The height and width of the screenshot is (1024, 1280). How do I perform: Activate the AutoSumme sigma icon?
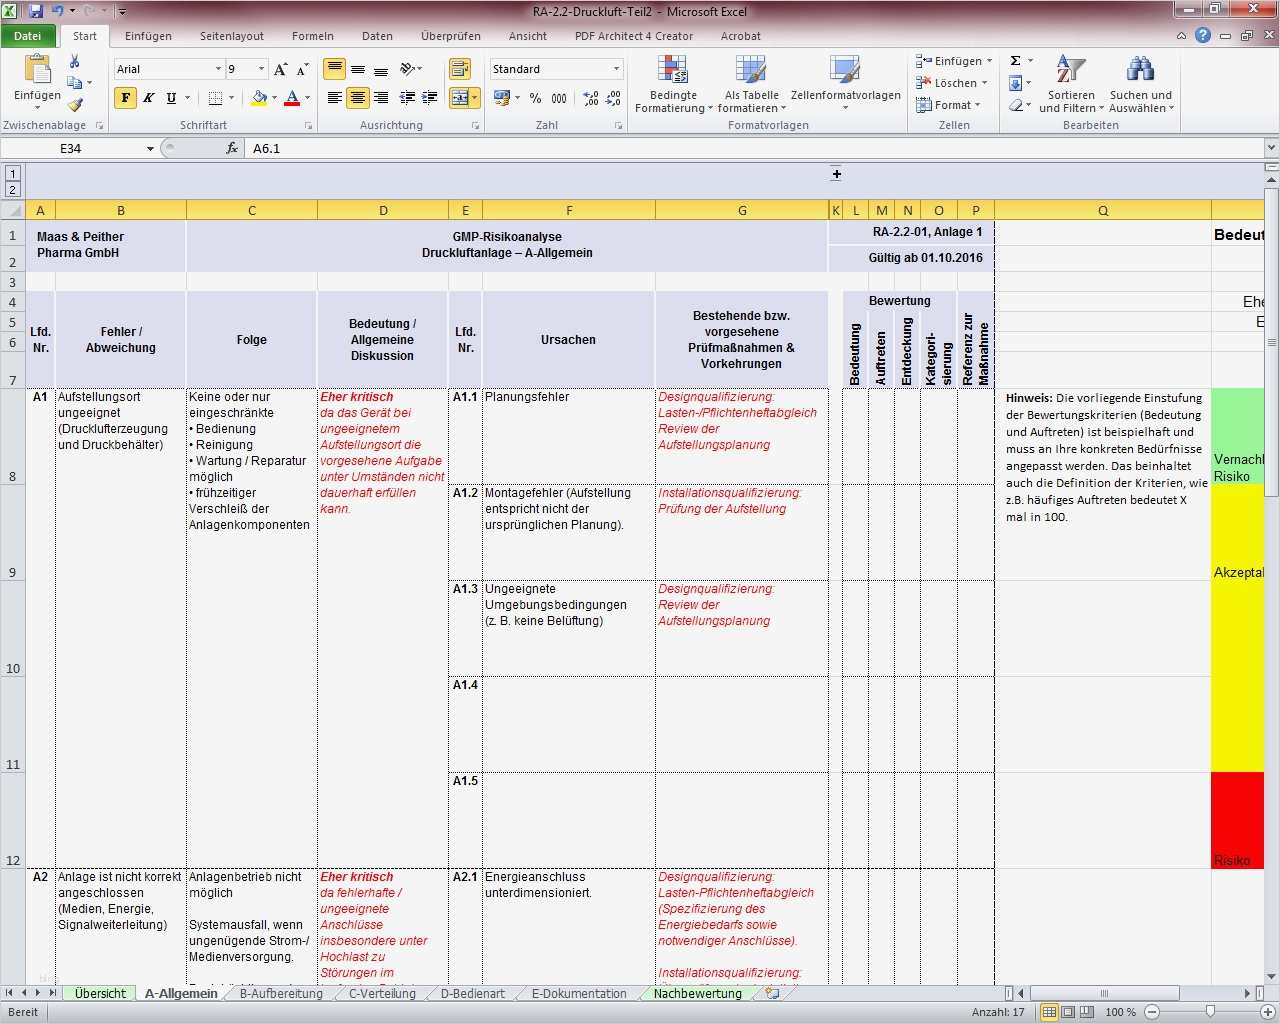[1014, 60]
